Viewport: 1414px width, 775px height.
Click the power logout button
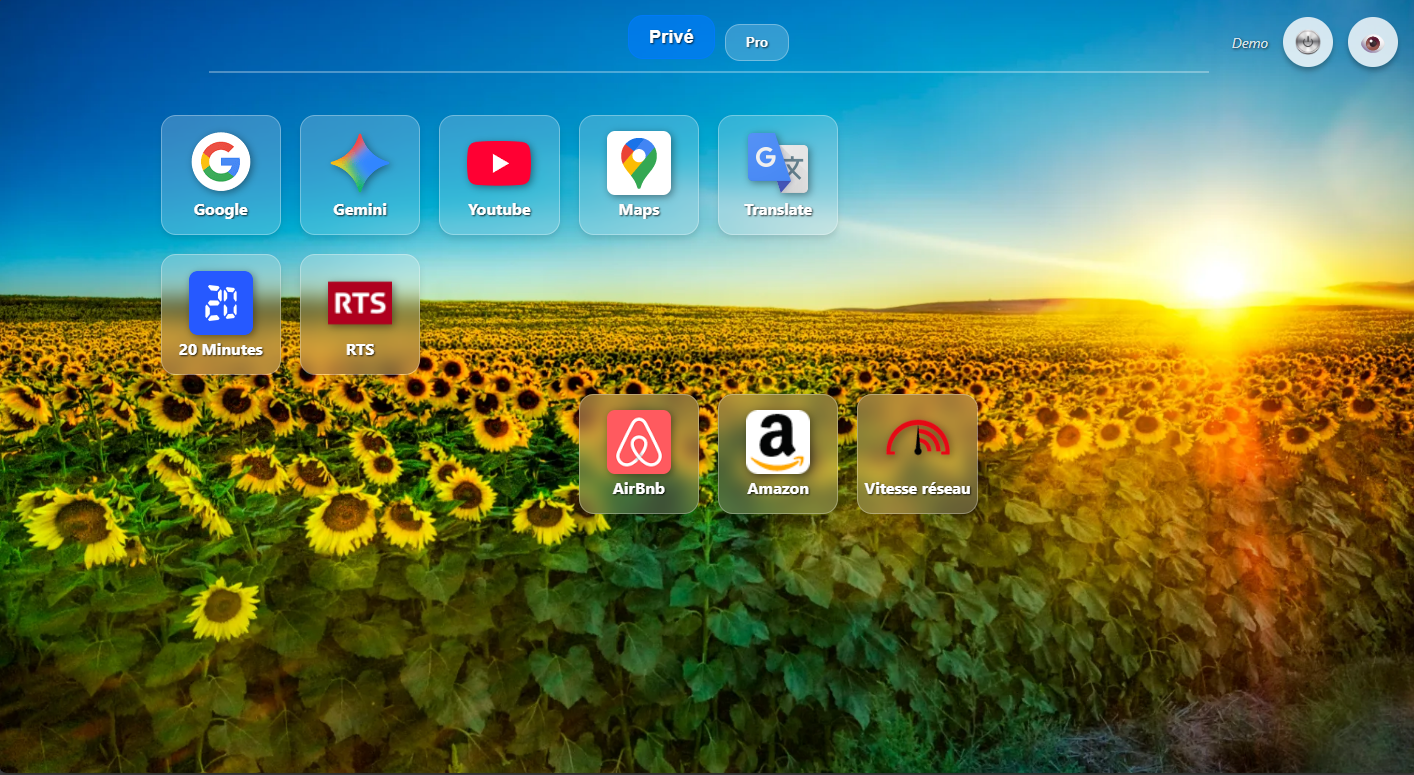[x=1308, y=43]
